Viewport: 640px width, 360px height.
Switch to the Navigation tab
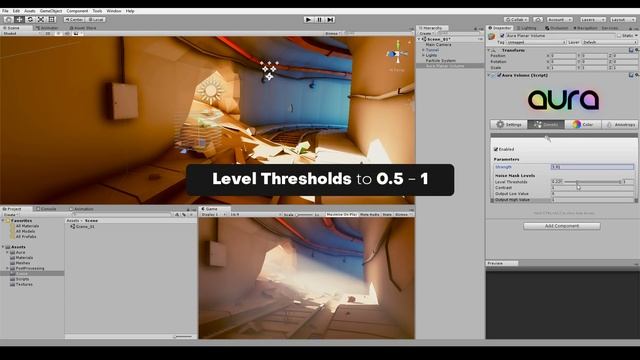585,28
